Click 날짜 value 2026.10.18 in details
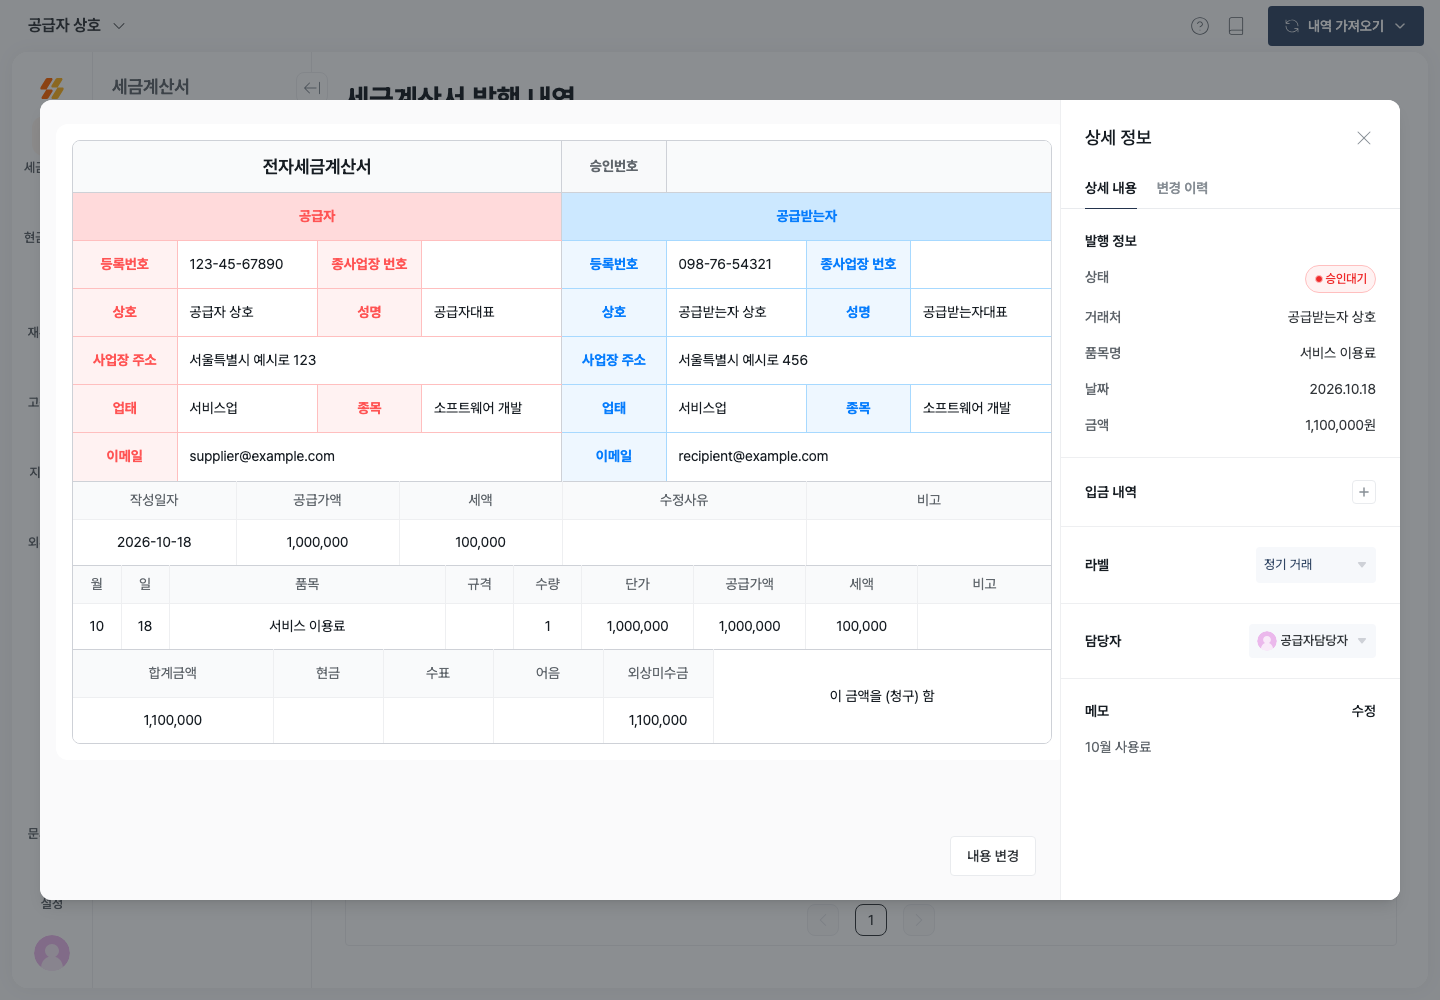This screenshot has height=1000, width=1440. [x=1342, y=389]
